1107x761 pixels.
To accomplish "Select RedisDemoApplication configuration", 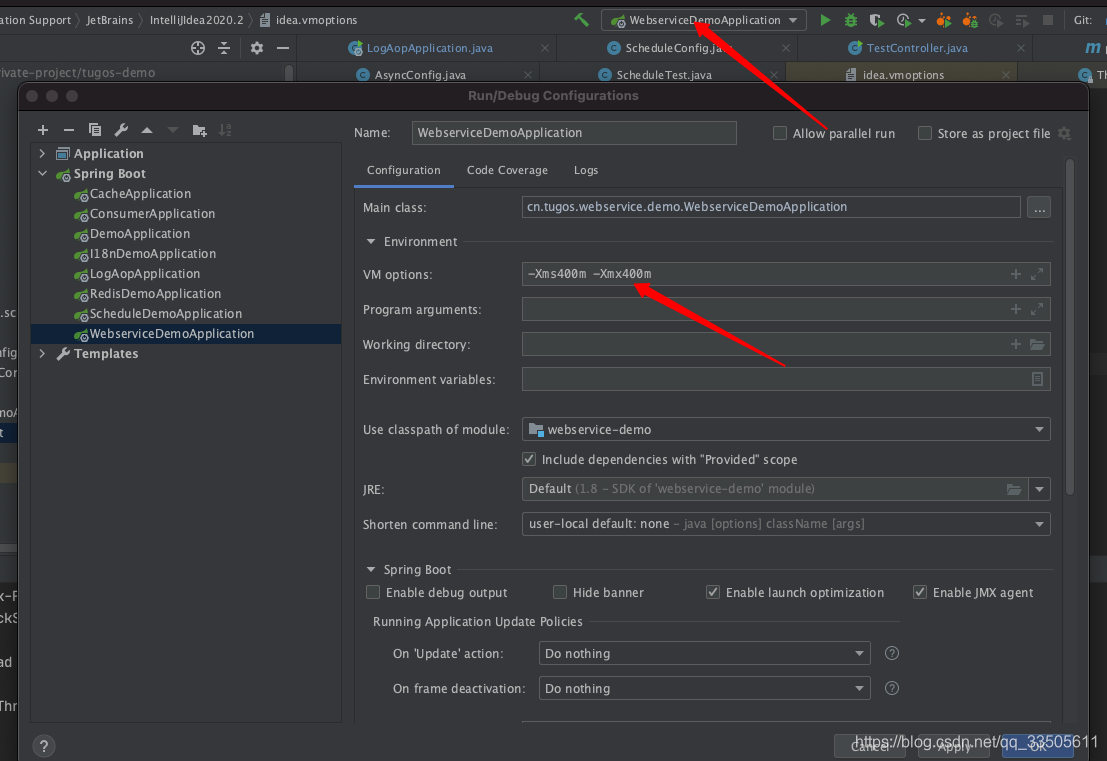I will 155,293.
